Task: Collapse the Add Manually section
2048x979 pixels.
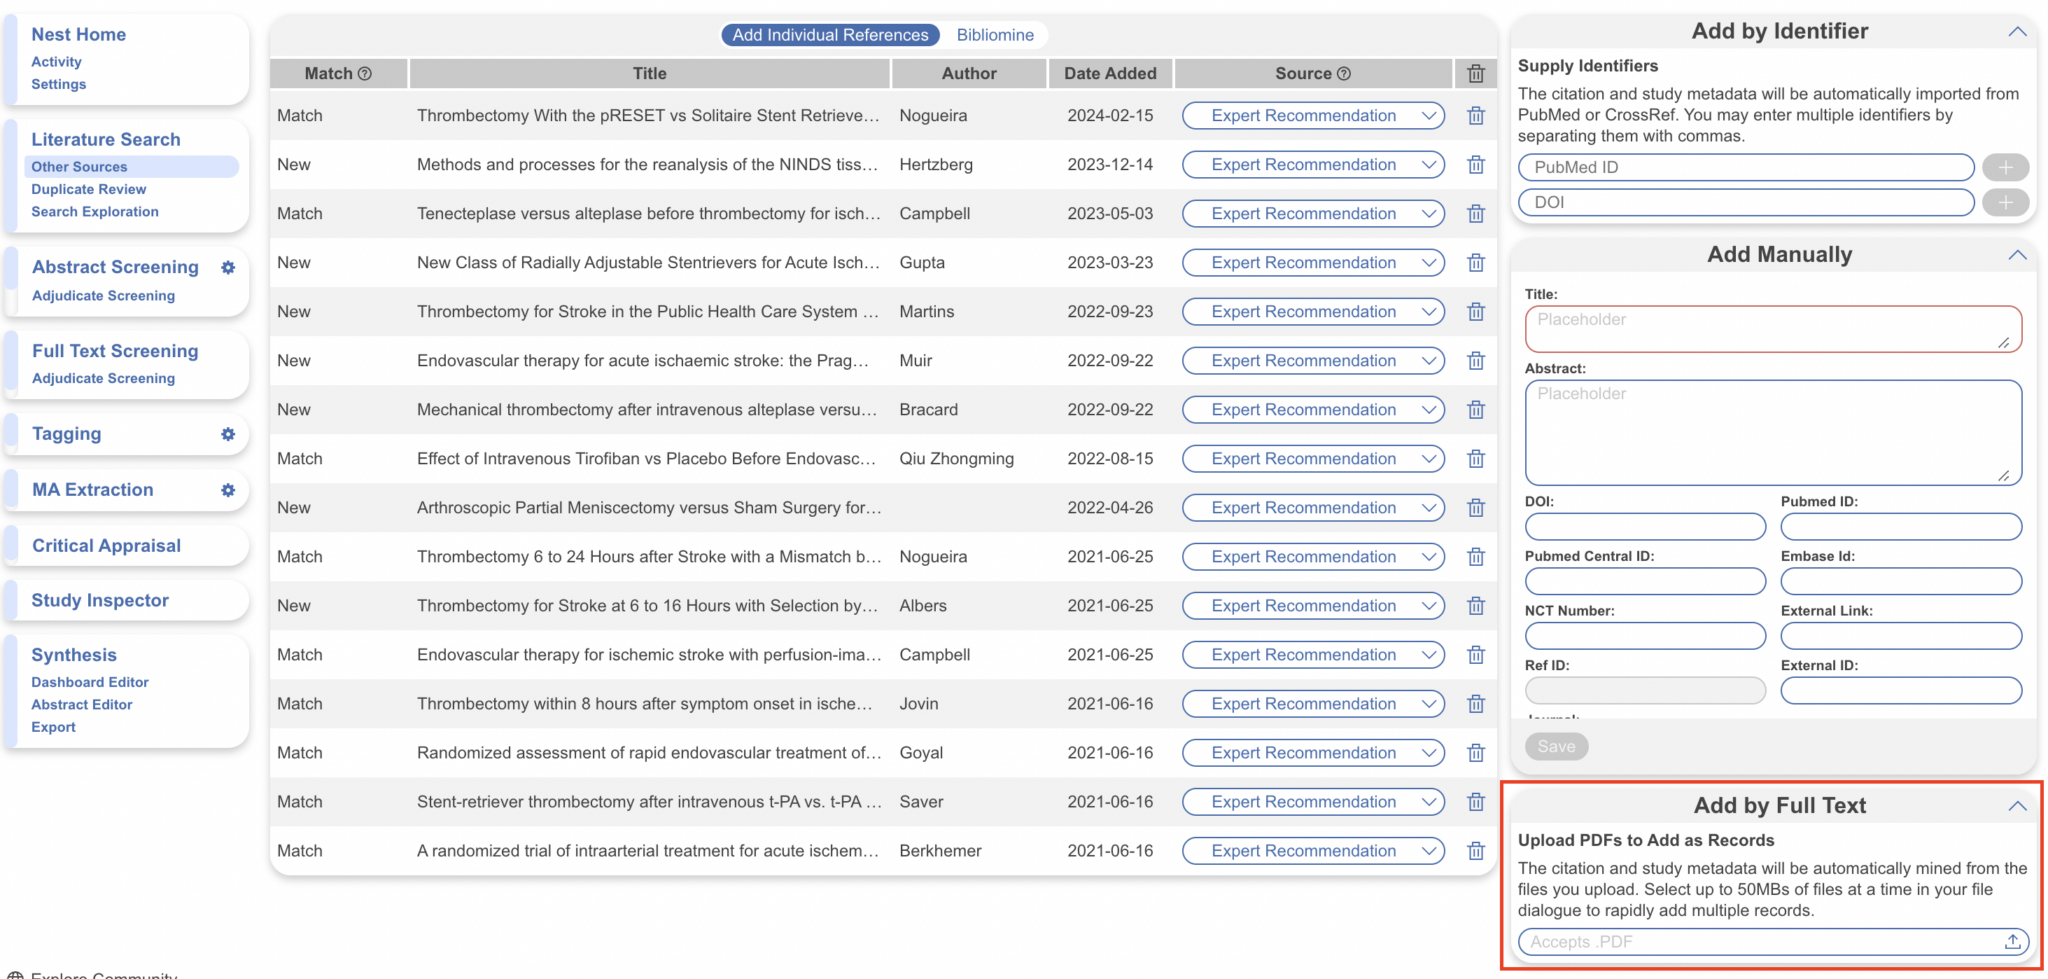Action: tap(2018, 254)
